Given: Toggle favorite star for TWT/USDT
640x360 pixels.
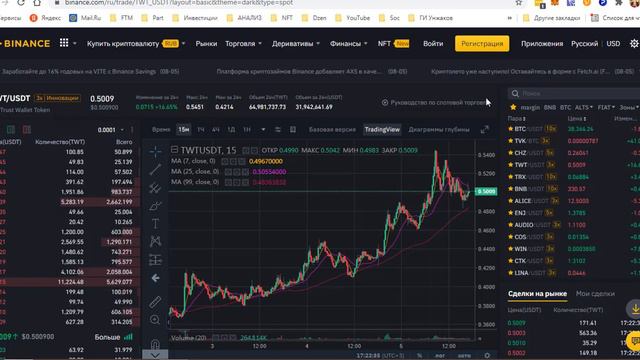Looking at the screenshot, I should coord(510,165).
